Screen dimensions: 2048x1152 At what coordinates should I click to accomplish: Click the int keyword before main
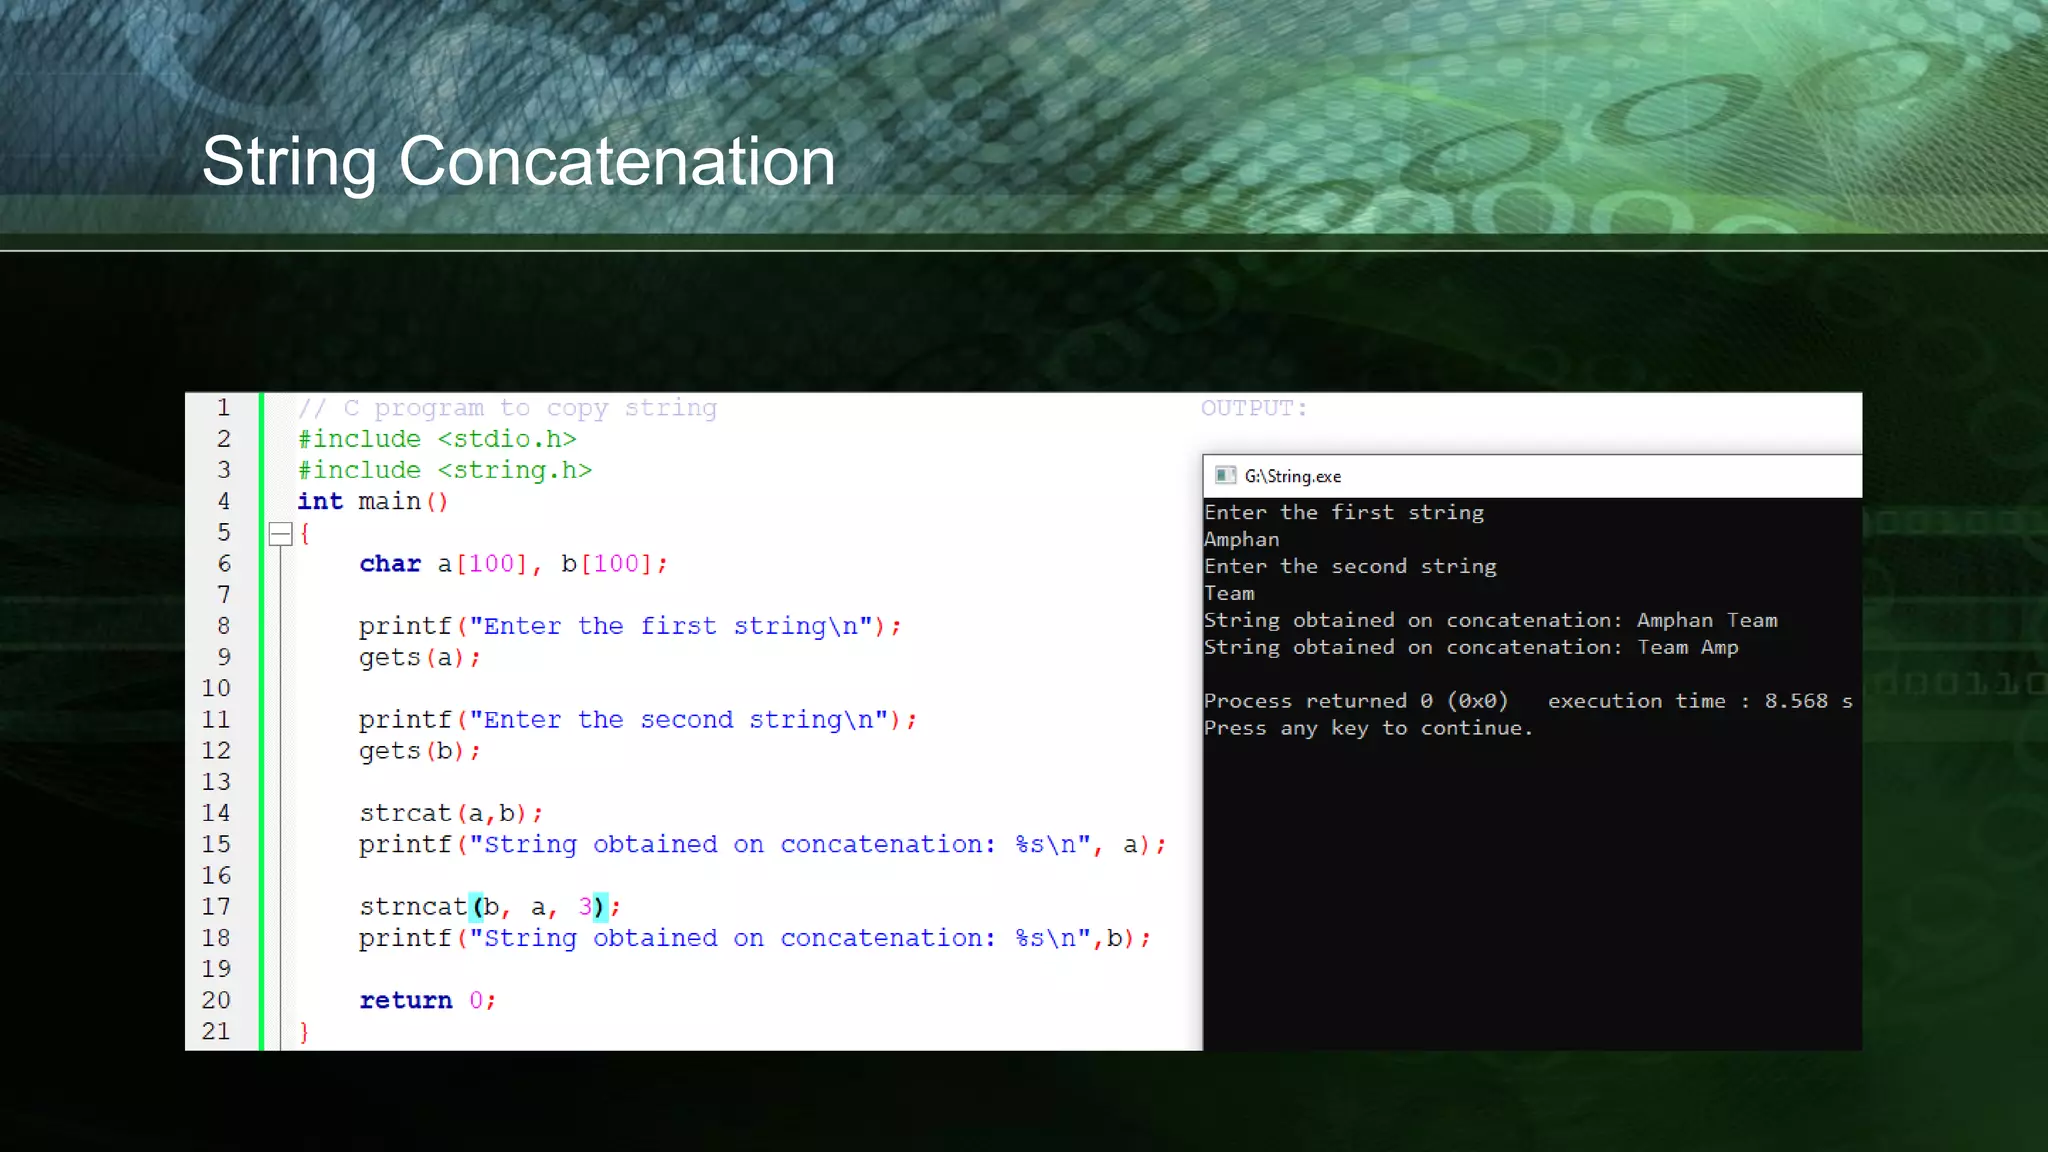pyautogui.click(x=320, y=501)
